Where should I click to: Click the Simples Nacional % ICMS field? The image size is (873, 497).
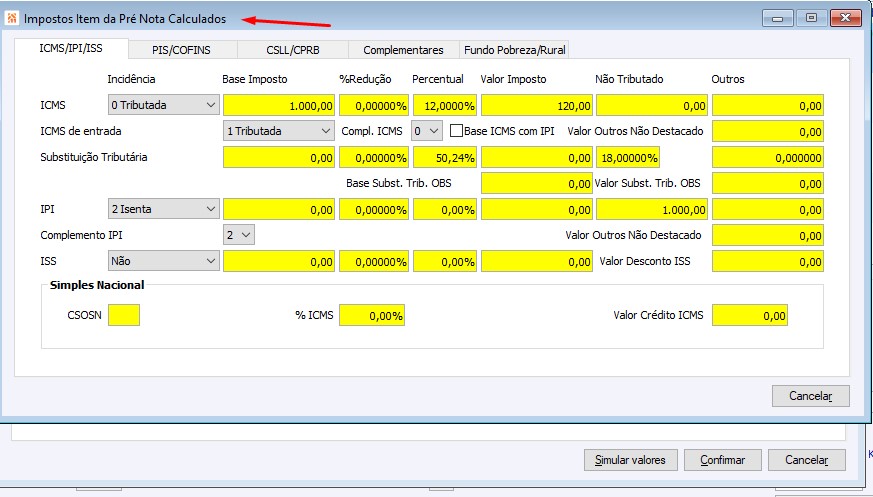(x=372, y=315)
